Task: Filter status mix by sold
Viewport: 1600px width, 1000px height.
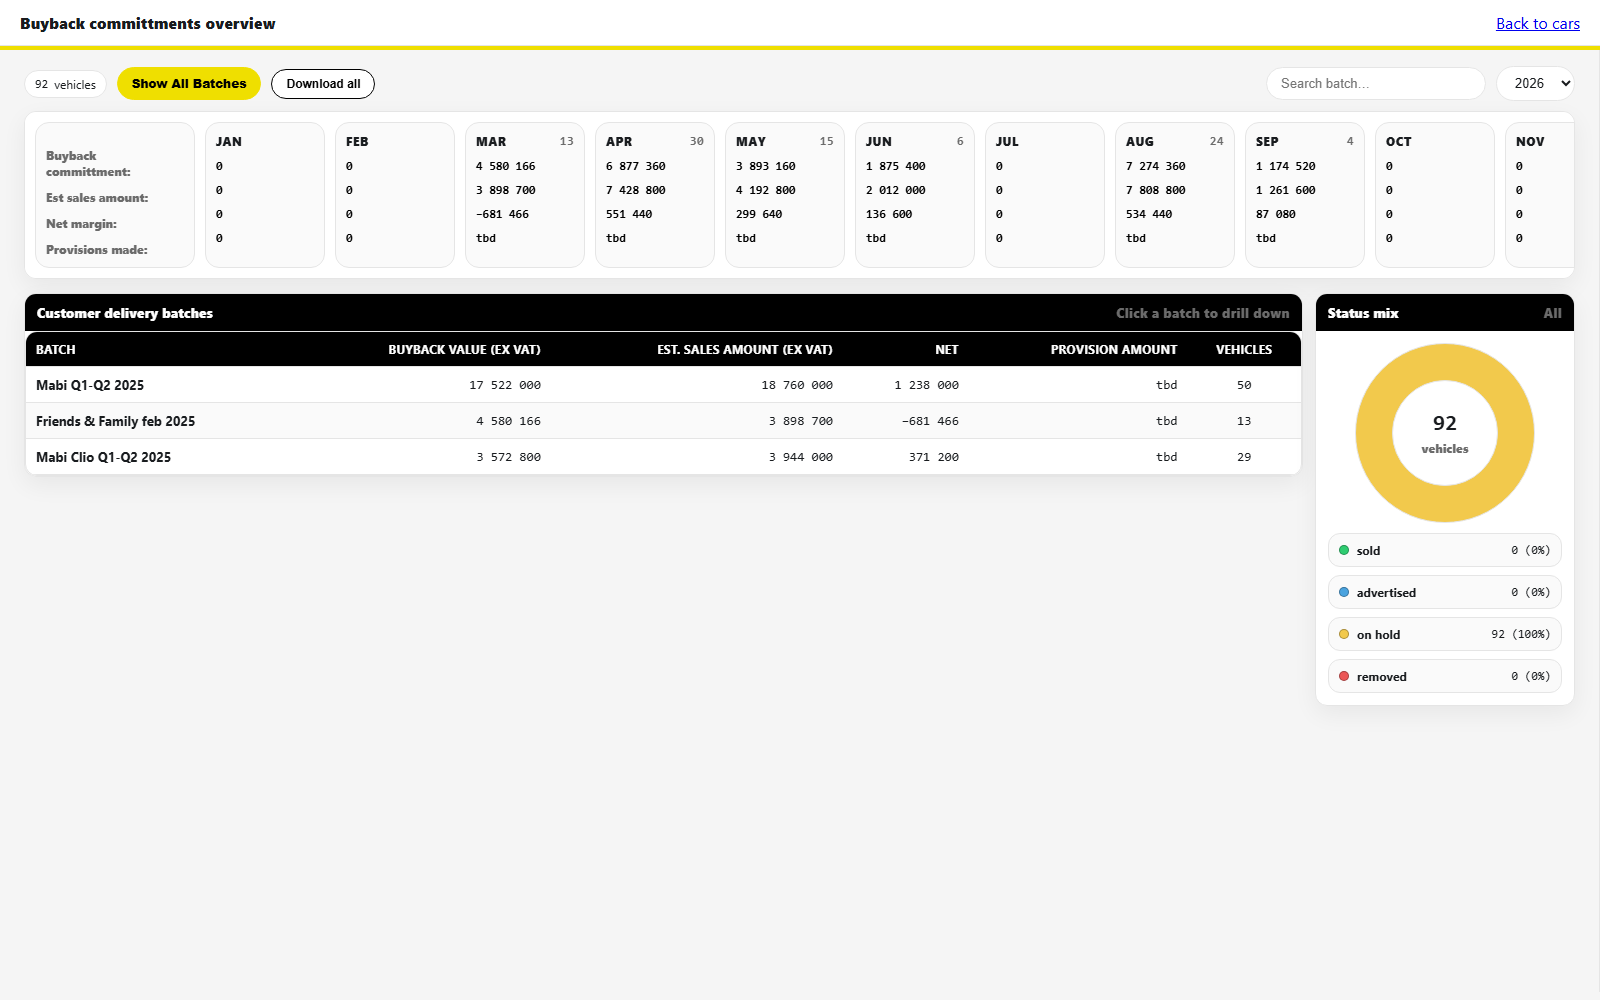Action: 1445,551
